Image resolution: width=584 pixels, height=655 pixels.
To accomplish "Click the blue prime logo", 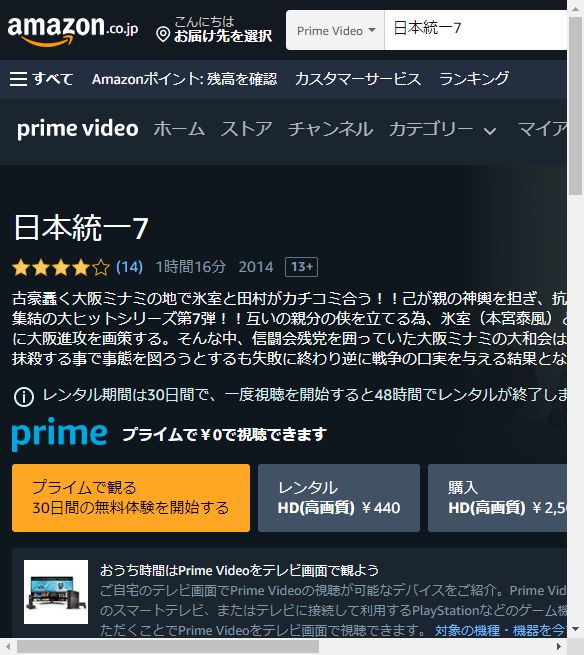I will pos(59,434).
